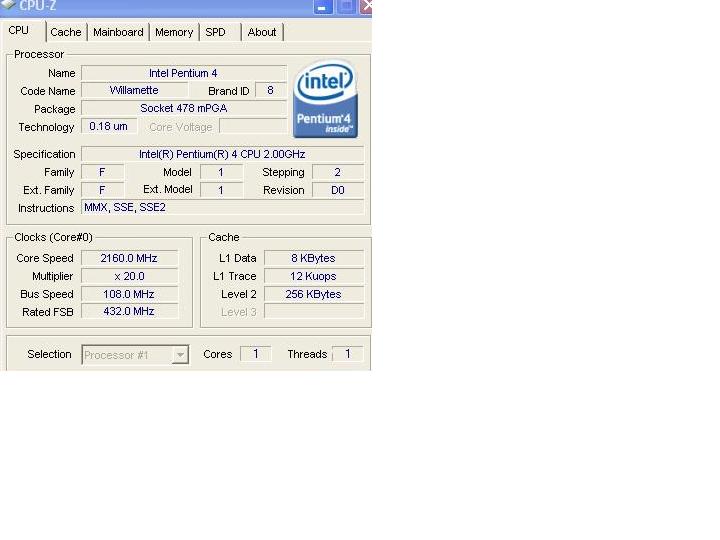This screenshot has height=540, width=720.
Task: Click the Revision value D0
Action: (x=338, y=190)
